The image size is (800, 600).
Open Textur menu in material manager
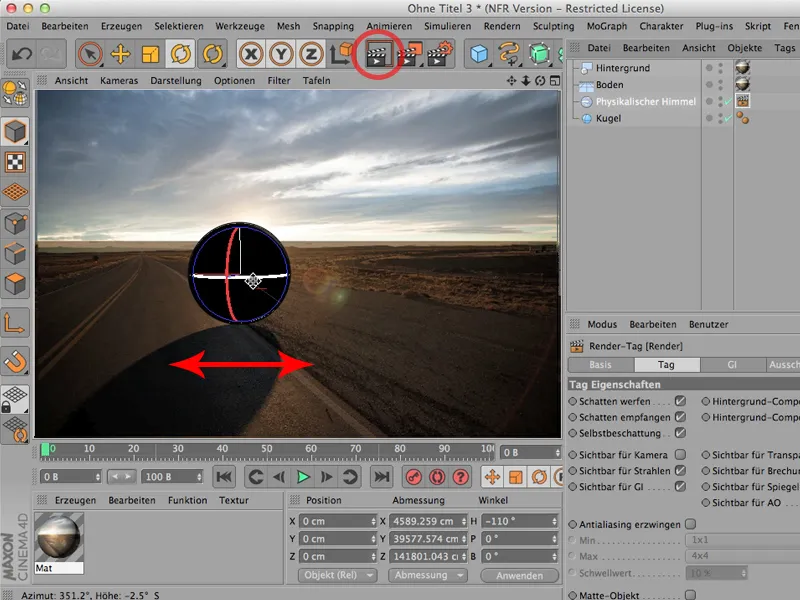pos(234,501)
